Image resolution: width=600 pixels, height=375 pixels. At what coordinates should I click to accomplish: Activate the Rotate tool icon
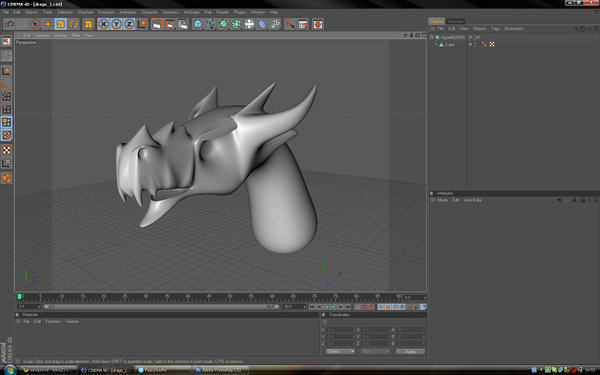(73, 24)
